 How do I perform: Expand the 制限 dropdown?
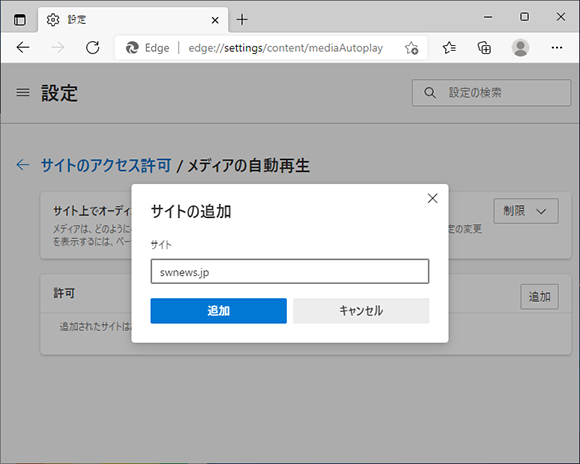point(526,211)
